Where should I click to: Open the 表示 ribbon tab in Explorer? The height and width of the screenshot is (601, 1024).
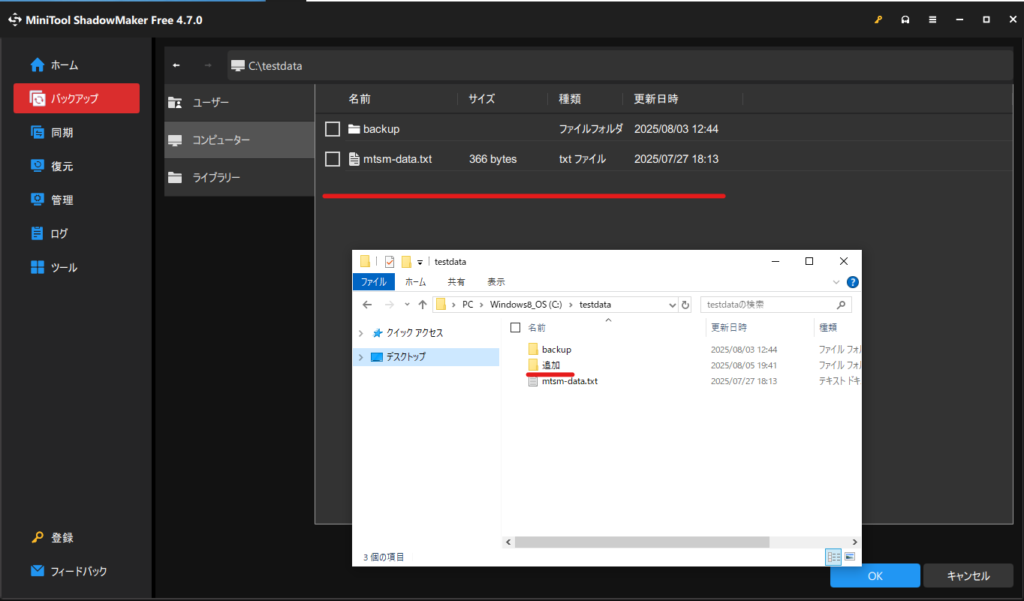[496, 282]
